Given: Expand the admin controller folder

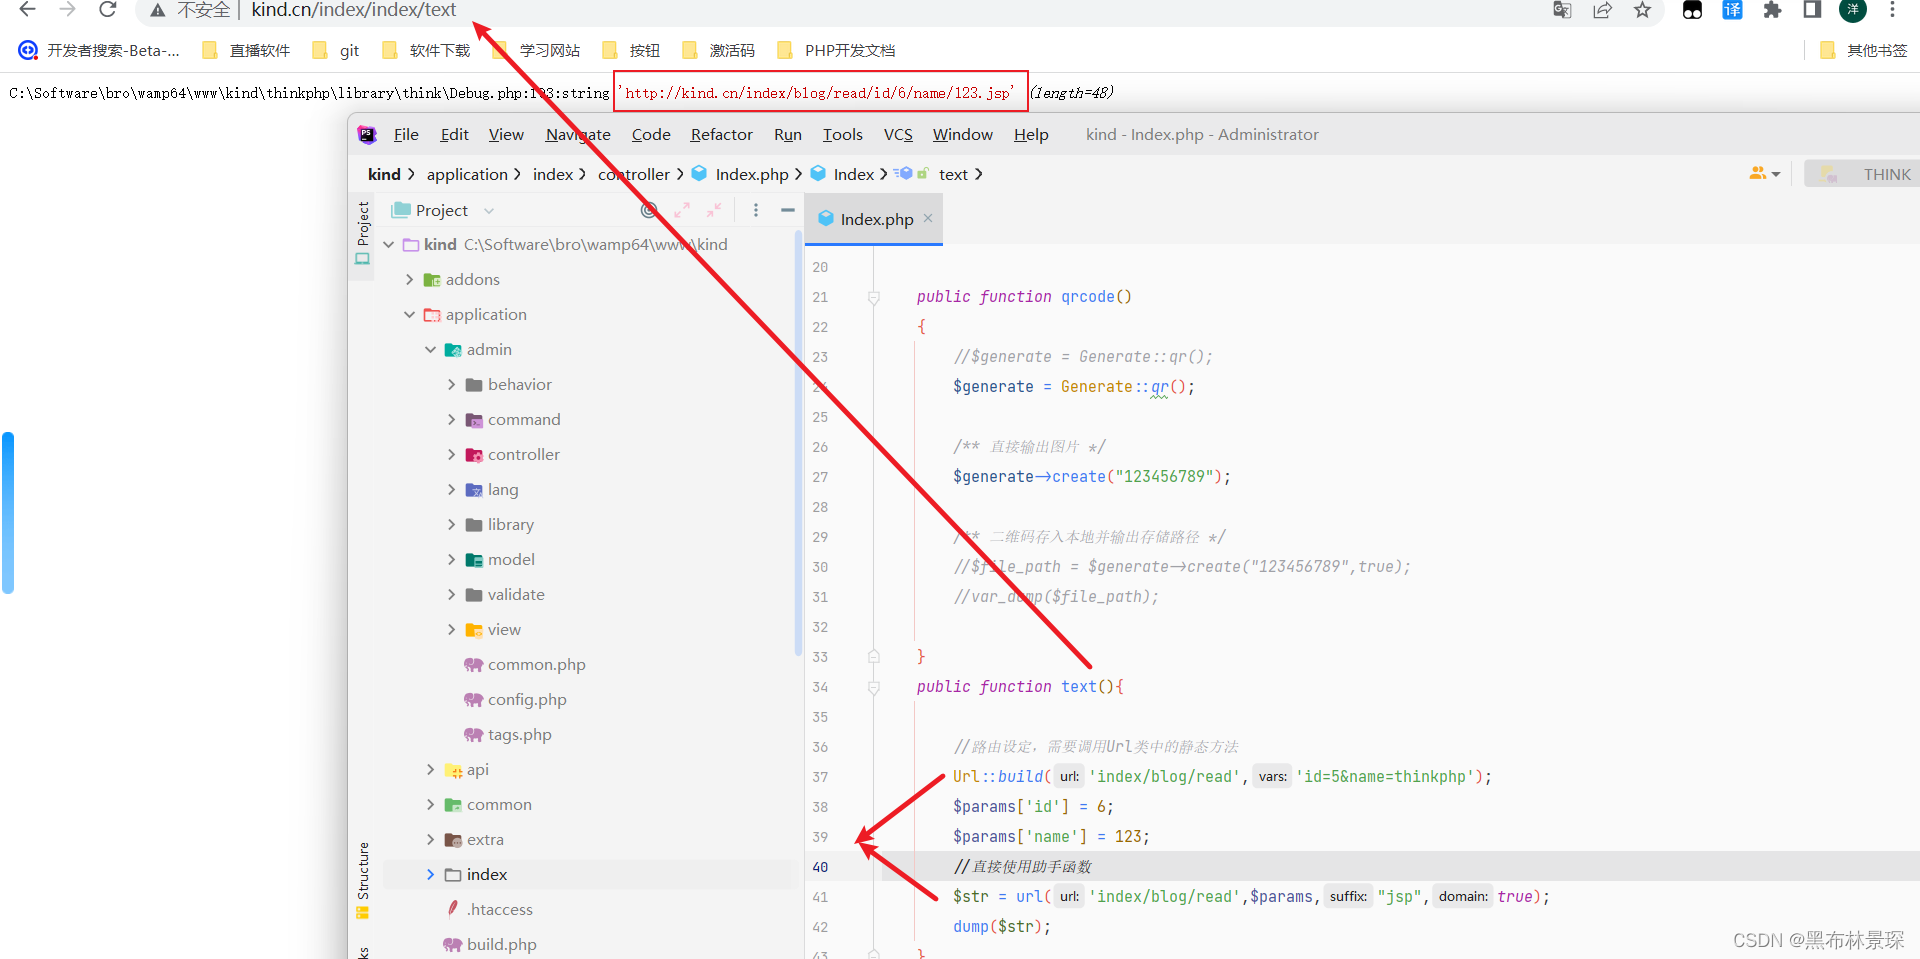Looking at the screenshot, I should (x=451, y=455).
